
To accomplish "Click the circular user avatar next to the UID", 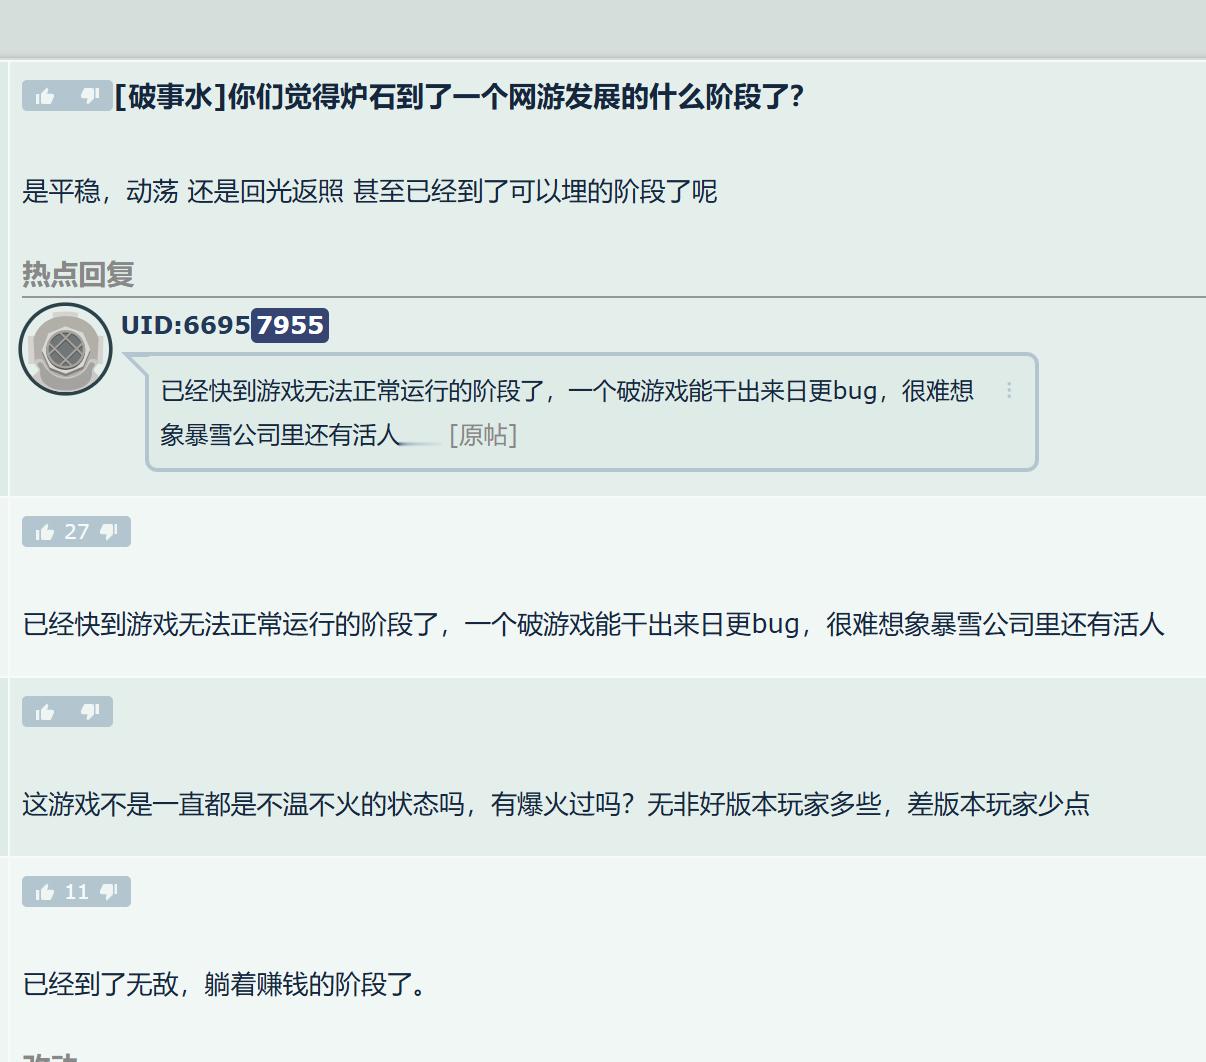I will coord(65,348).
